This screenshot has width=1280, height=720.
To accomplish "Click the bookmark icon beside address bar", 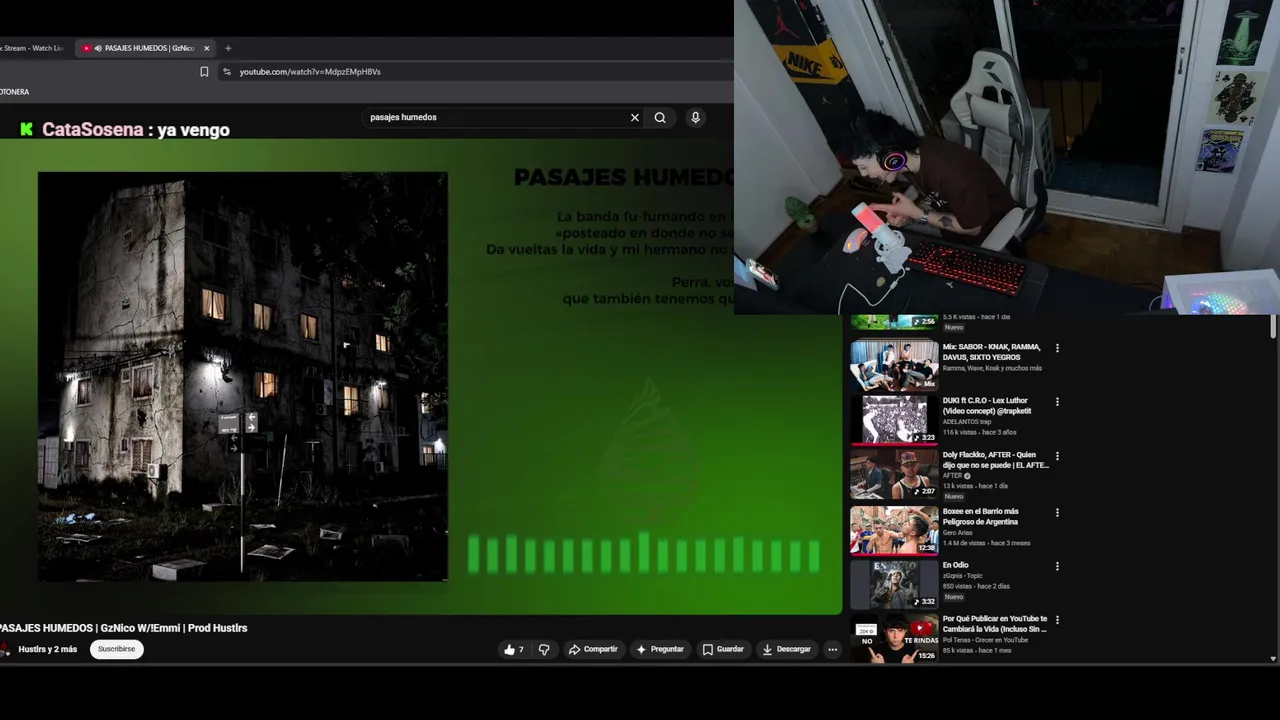I will (204, 72).
